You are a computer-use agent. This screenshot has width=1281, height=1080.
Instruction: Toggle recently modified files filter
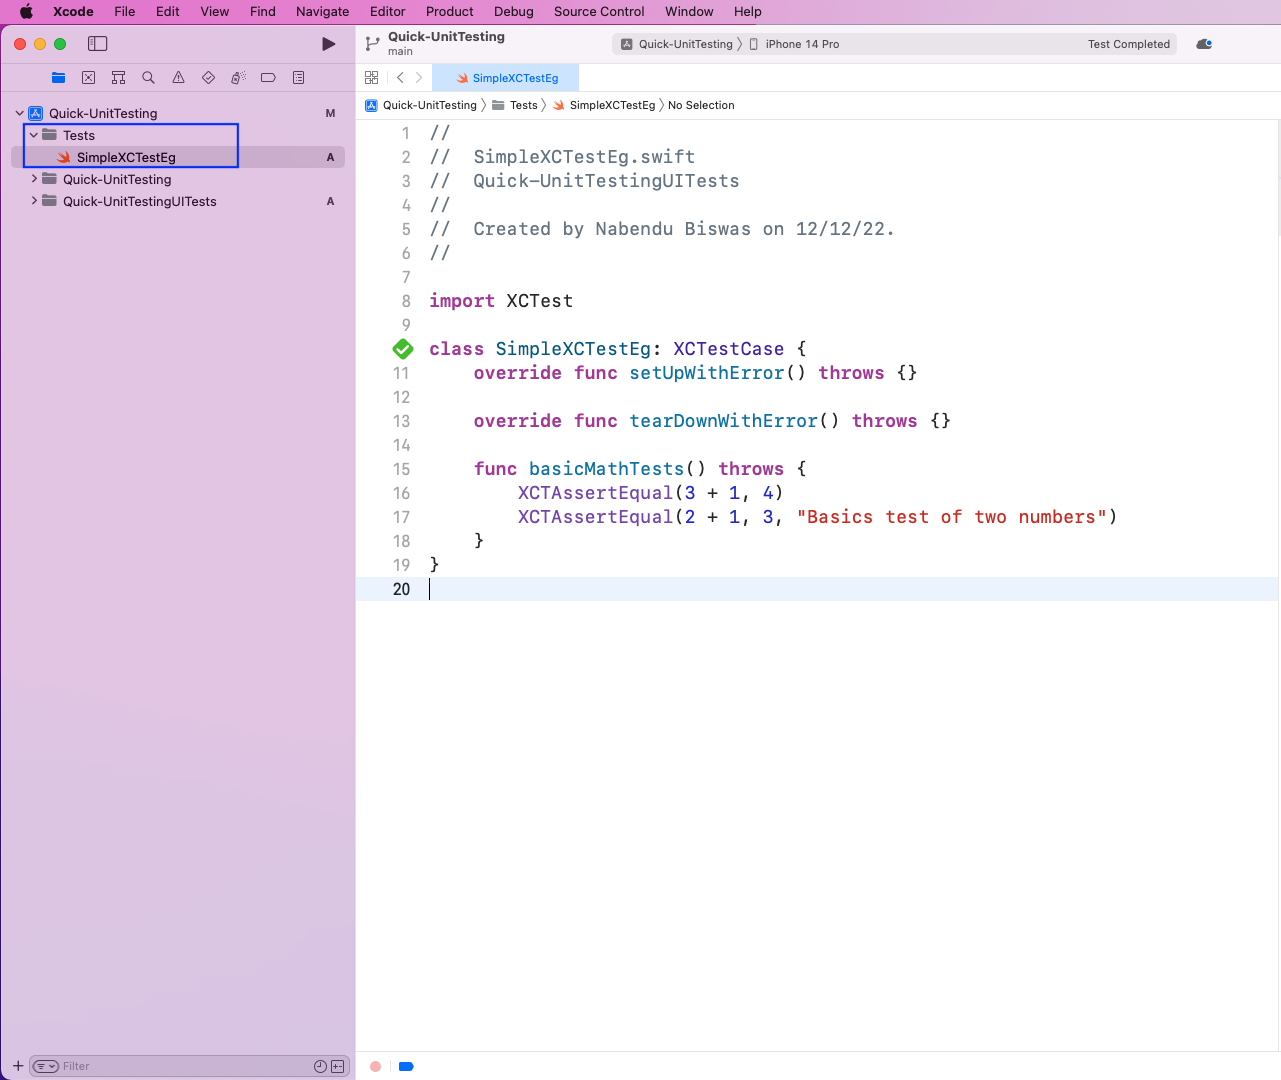click(320, 1066)
